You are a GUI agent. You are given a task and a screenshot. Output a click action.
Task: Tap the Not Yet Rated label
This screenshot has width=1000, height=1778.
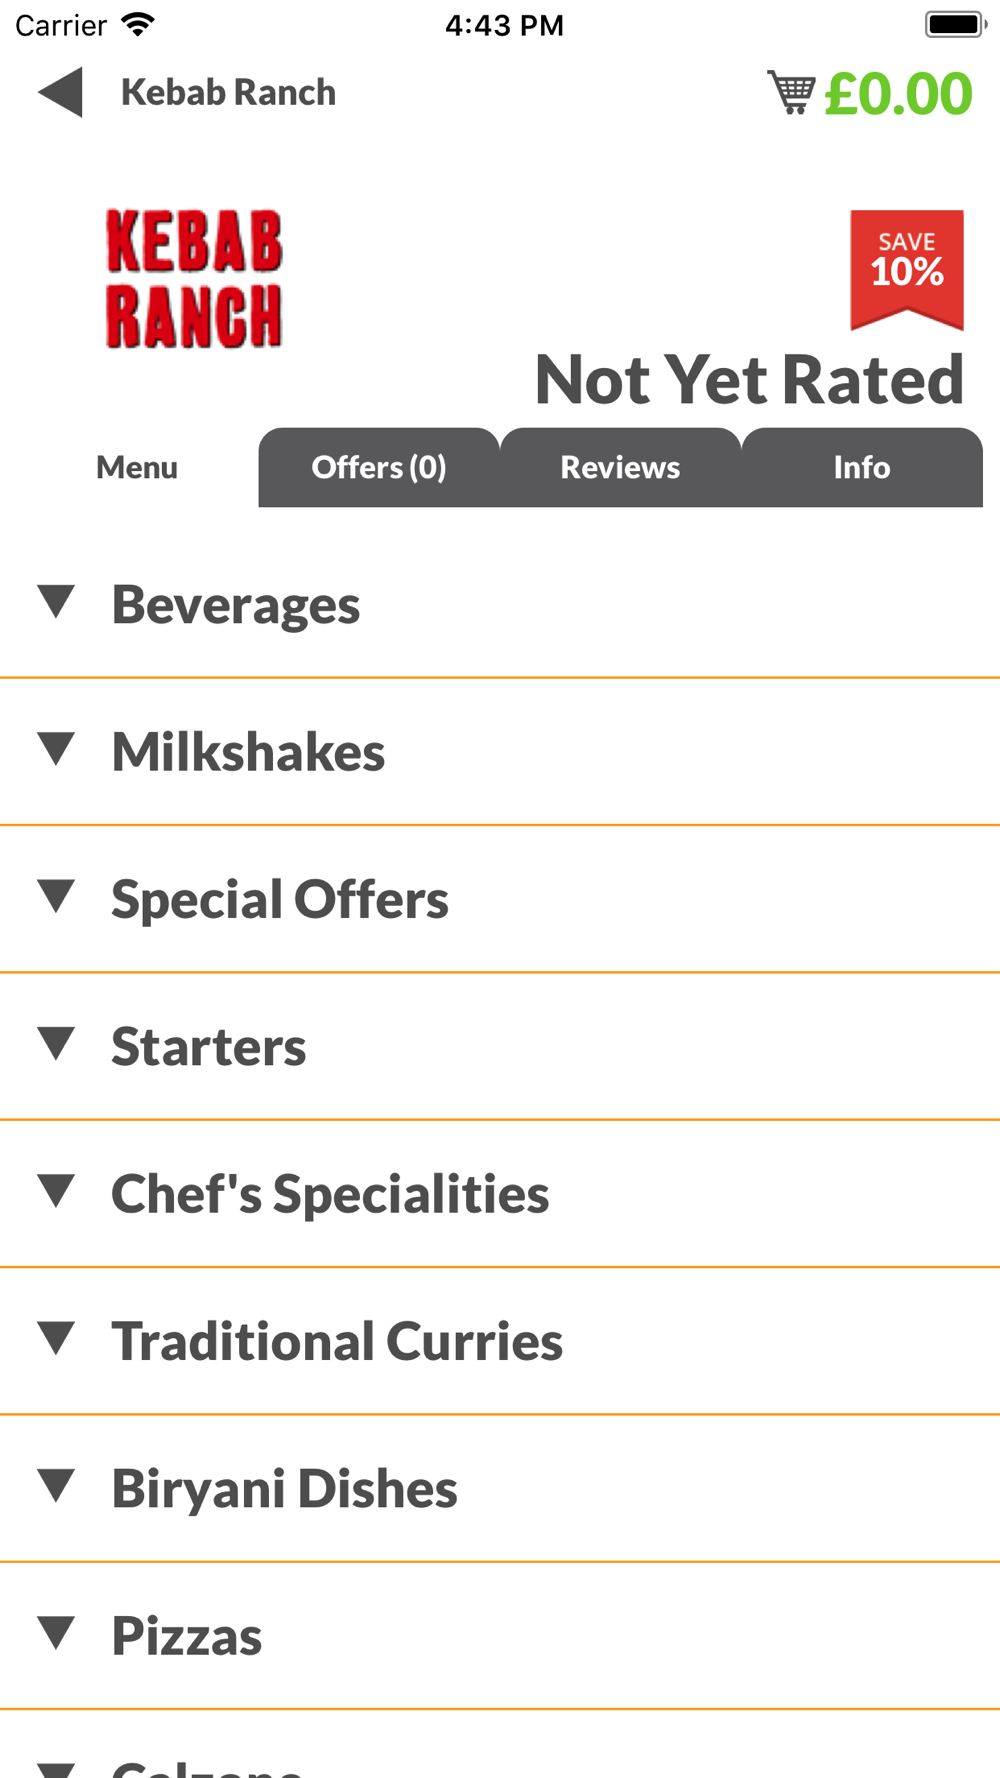749,380
